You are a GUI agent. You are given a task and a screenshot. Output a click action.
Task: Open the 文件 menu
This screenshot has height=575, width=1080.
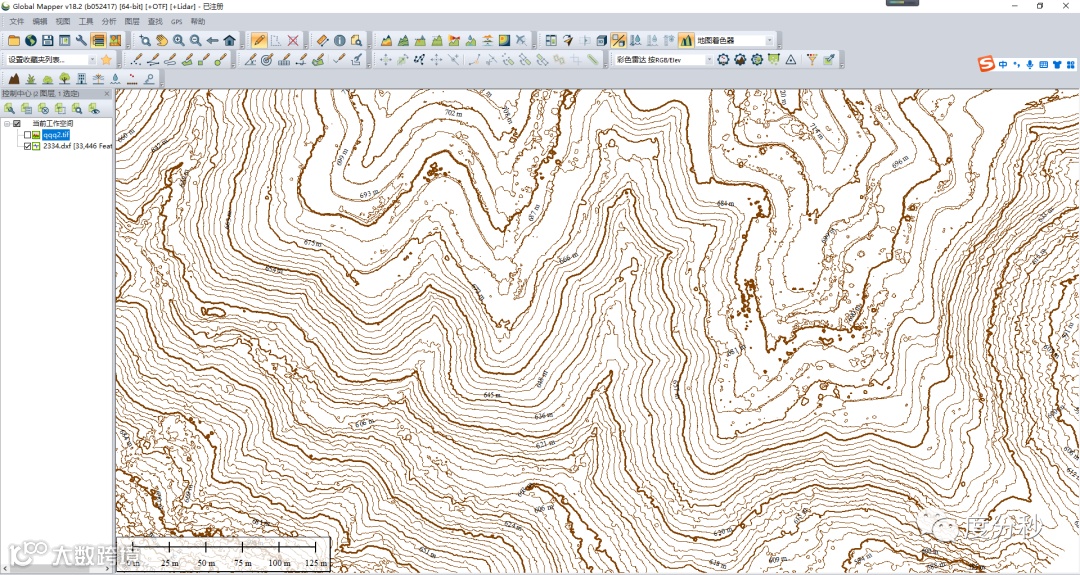[x=17, y=21]
